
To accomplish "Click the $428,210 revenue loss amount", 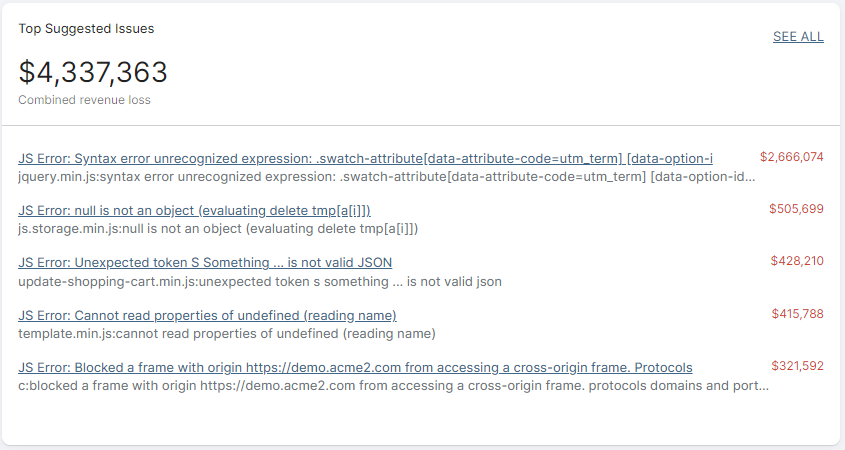I will [x=797, y=261].
